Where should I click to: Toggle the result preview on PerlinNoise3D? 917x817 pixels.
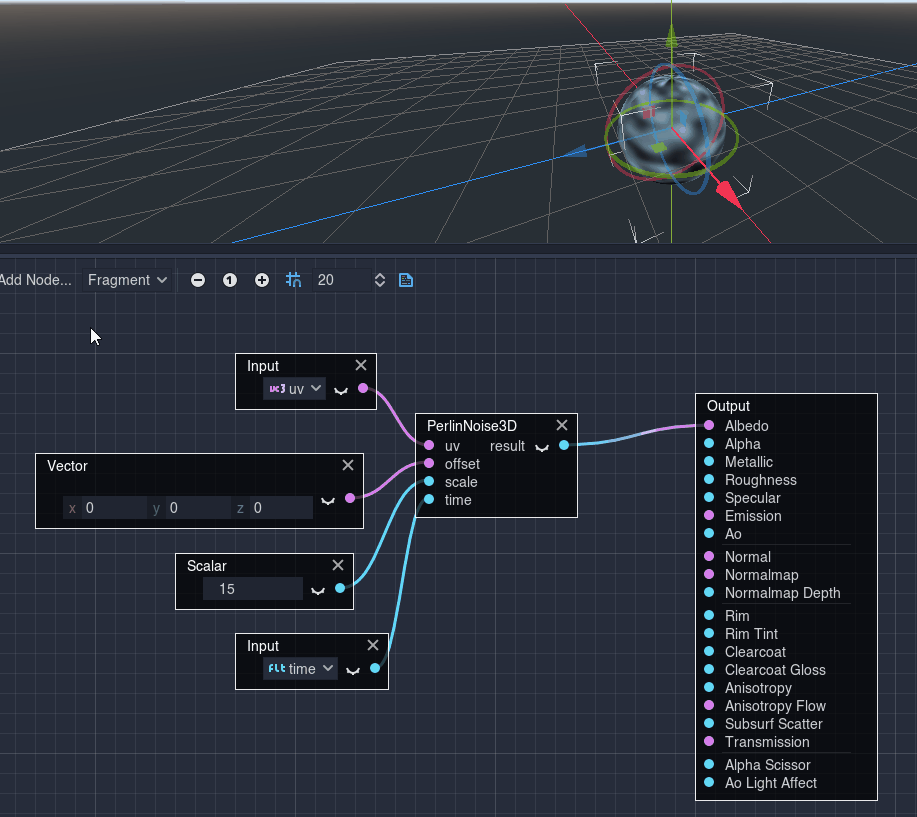click(x=541, y=448)
